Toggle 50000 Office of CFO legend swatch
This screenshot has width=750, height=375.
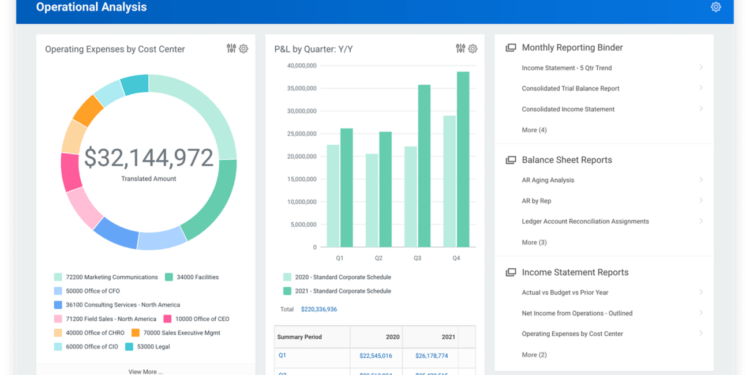coord(58,291)
